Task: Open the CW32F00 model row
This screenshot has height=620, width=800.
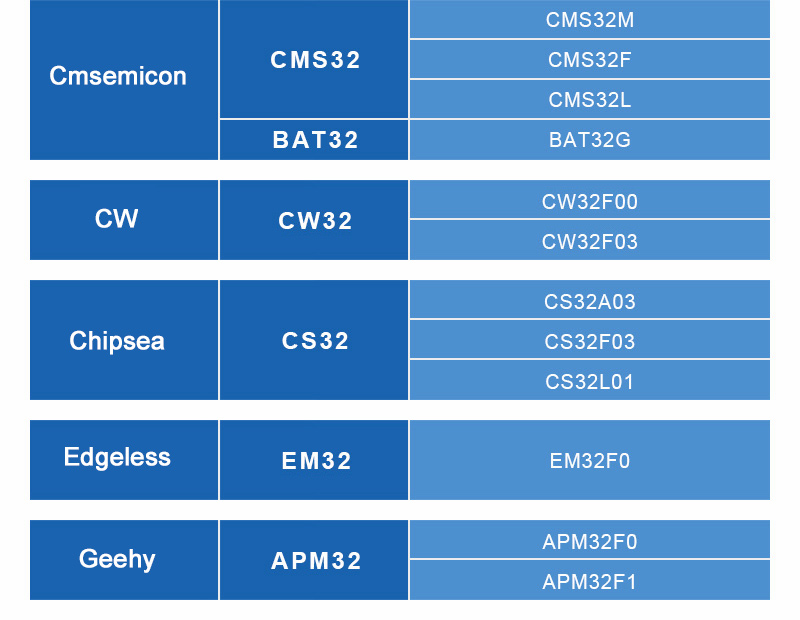Action: tap(589, 201)
